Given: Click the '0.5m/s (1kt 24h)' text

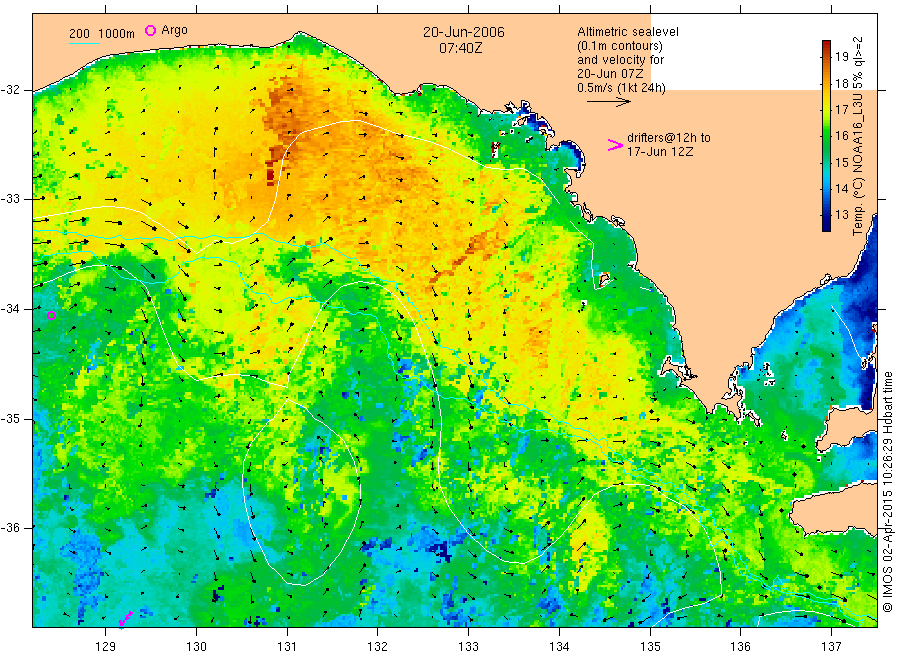Looking at the screenshot, I should (x=621, y=88).
